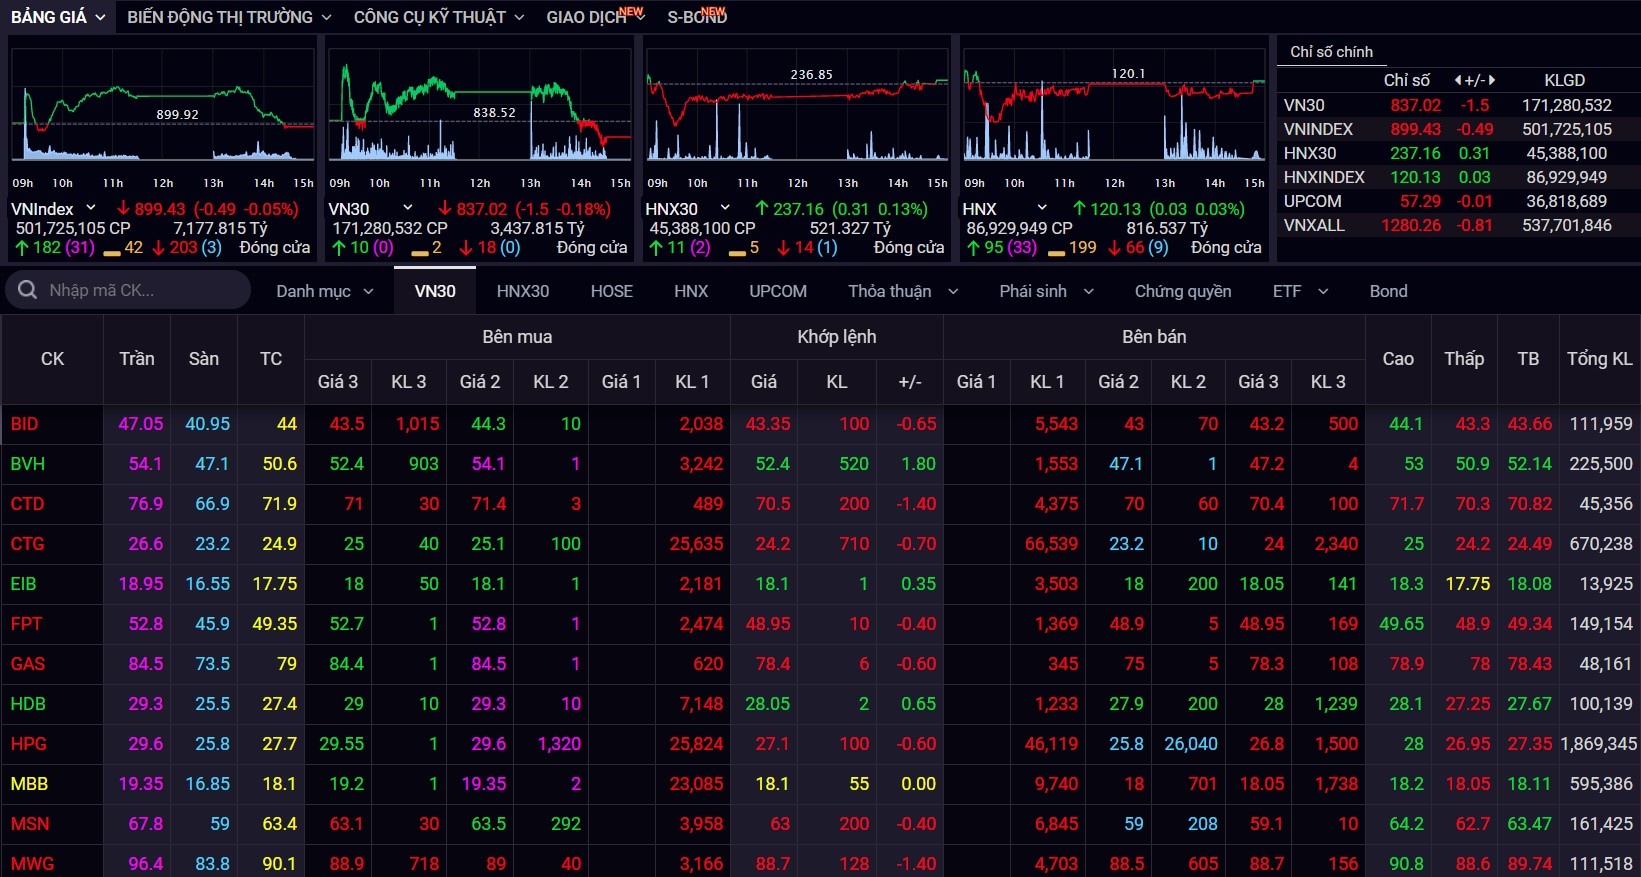Image resolution: width=1641 pixels, height=877 pixels.
Task: Open the Giao dịch menu
Action: [594, 17]
